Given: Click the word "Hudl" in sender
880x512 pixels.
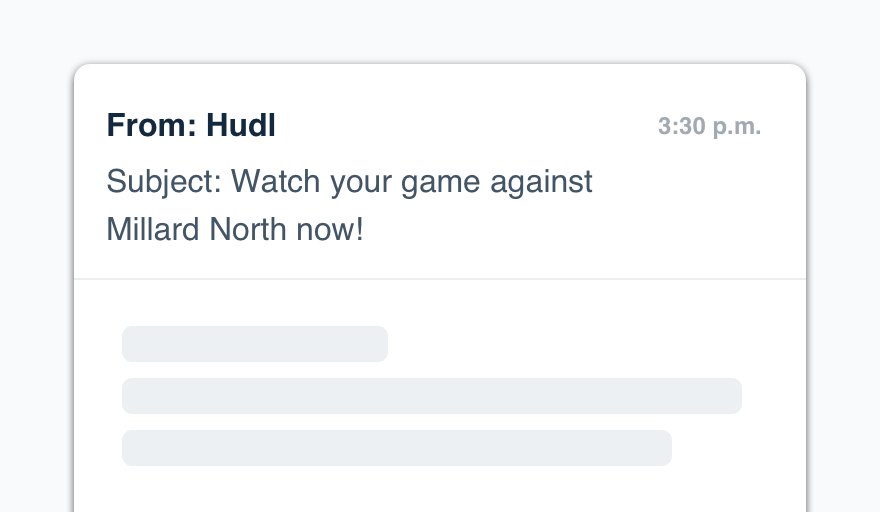Looking at the screenshot, I should pyautogui.click(x=241, y=126).
